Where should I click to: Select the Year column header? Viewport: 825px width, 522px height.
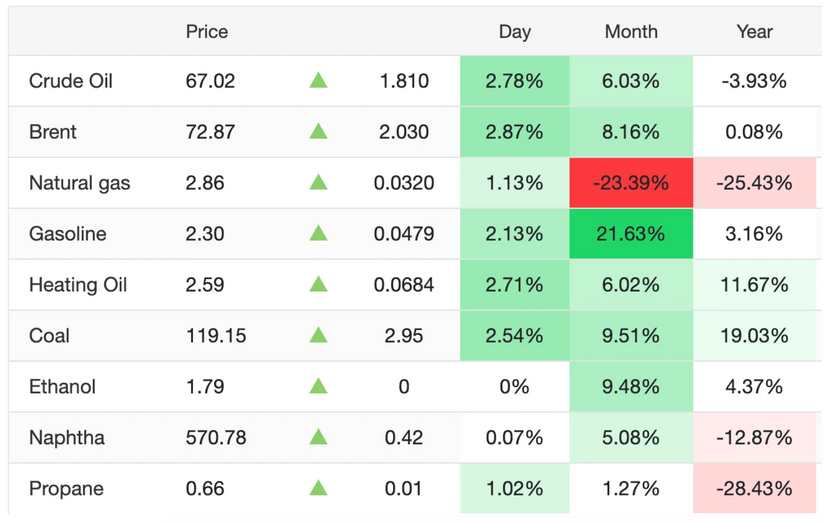point(754,32)
